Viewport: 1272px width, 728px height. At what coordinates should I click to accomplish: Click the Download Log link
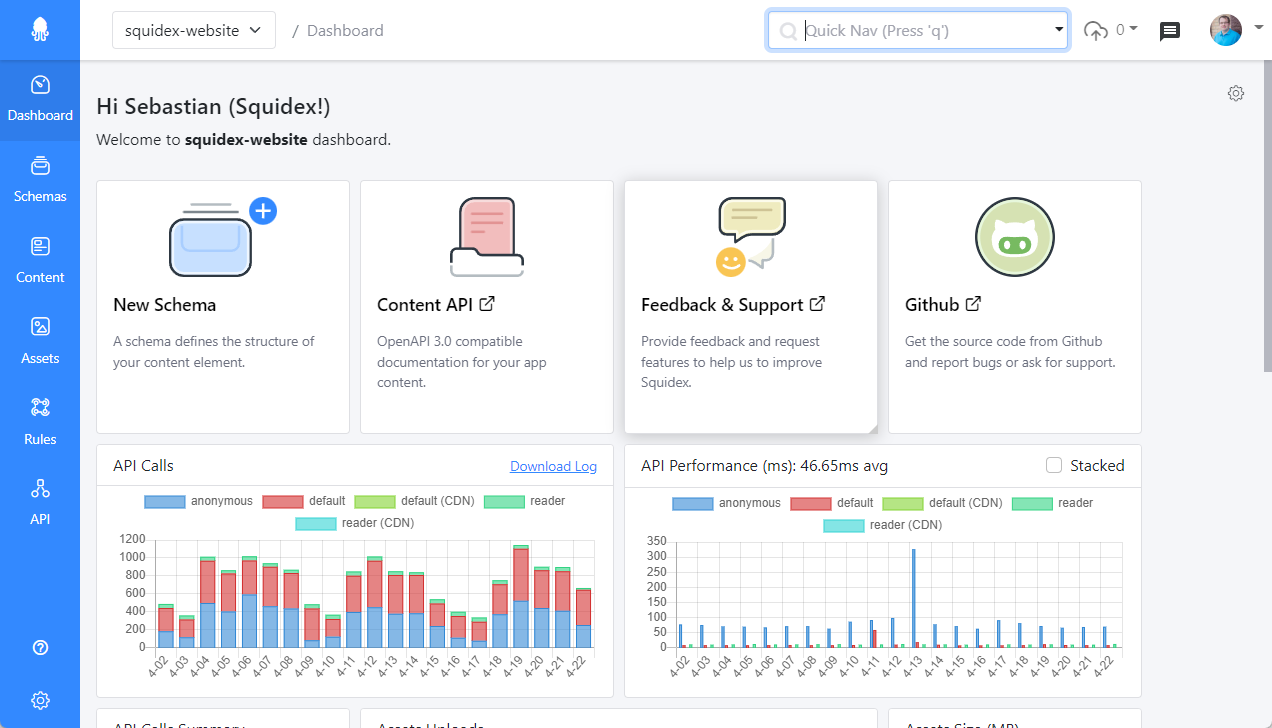pos(553,466)
